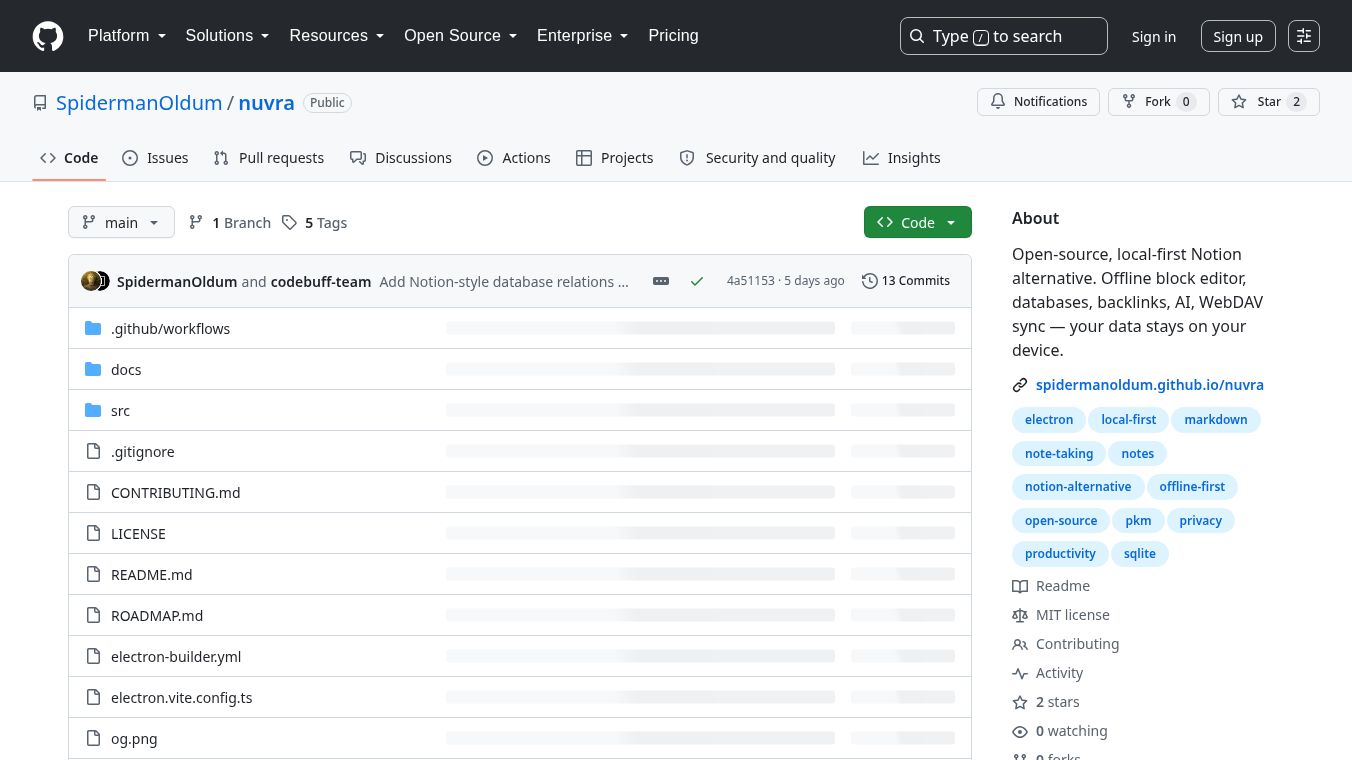Screen dimensions: 1352x760
Task: Select the CONTRIBUTING.md file icon
Action: 93,492
